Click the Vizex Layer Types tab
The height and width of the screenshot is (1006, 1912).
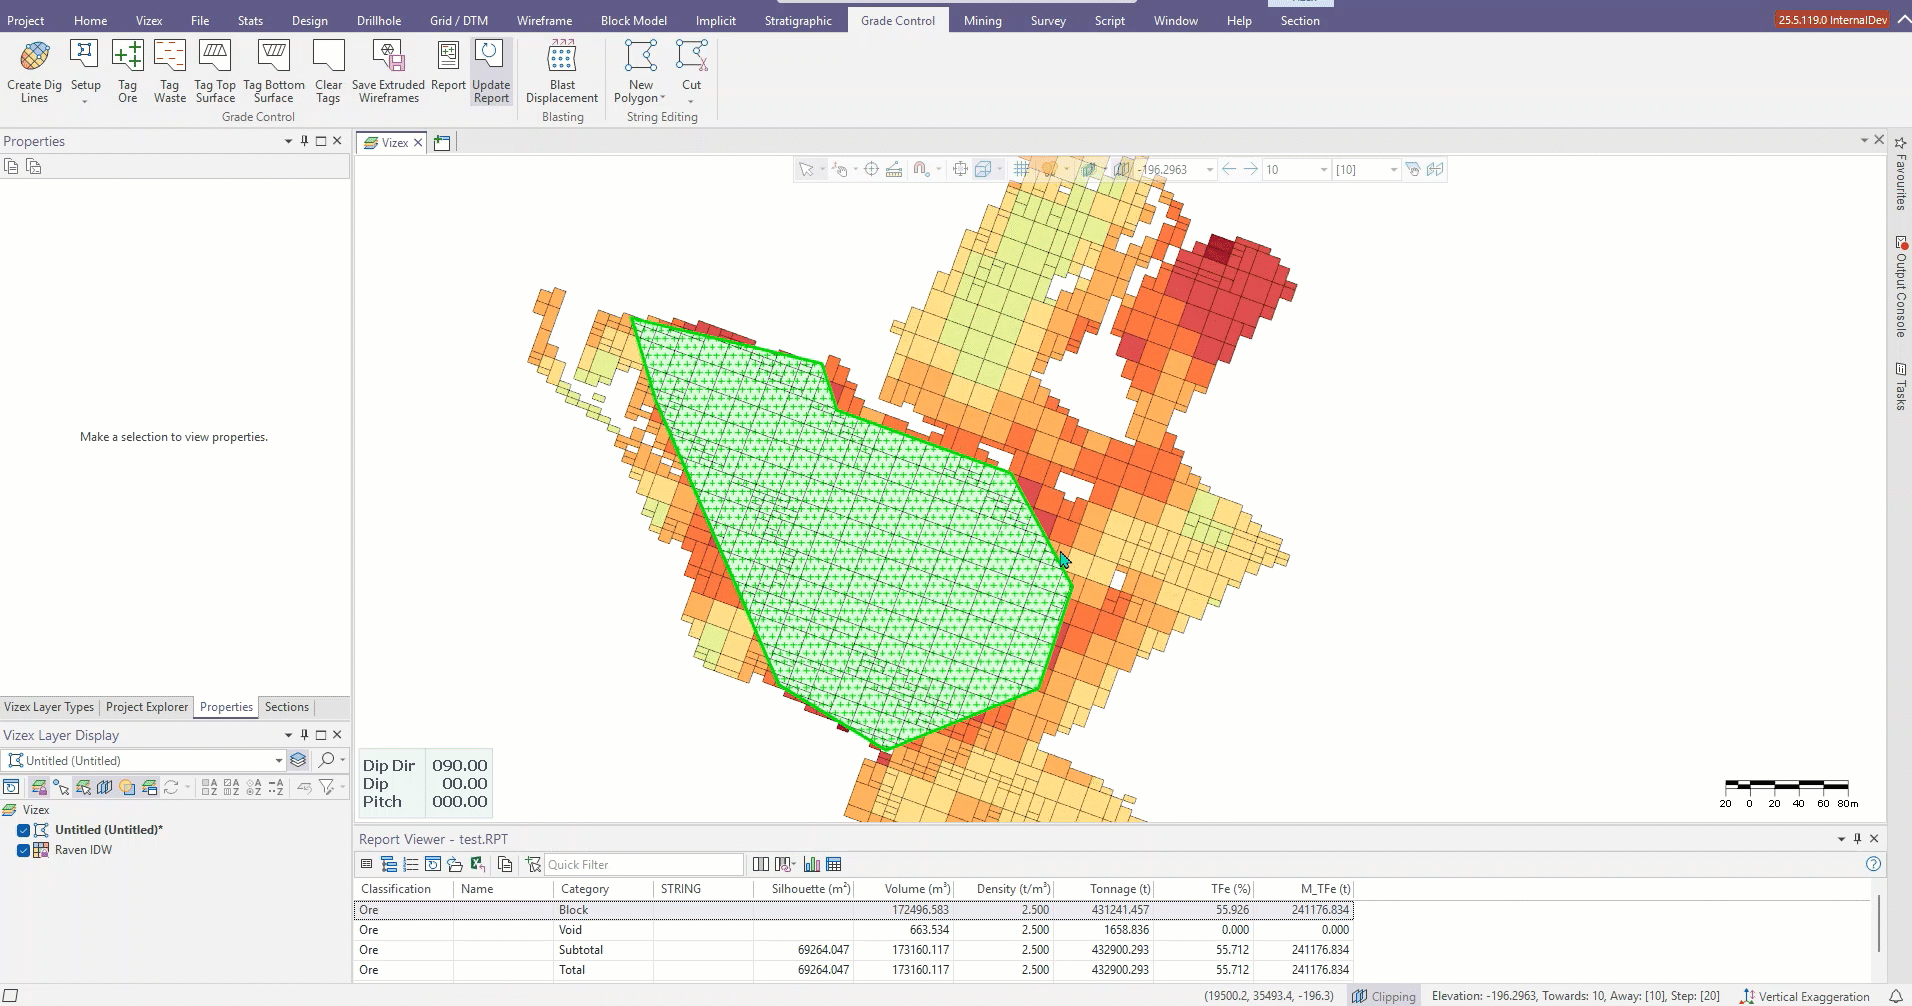49,707
